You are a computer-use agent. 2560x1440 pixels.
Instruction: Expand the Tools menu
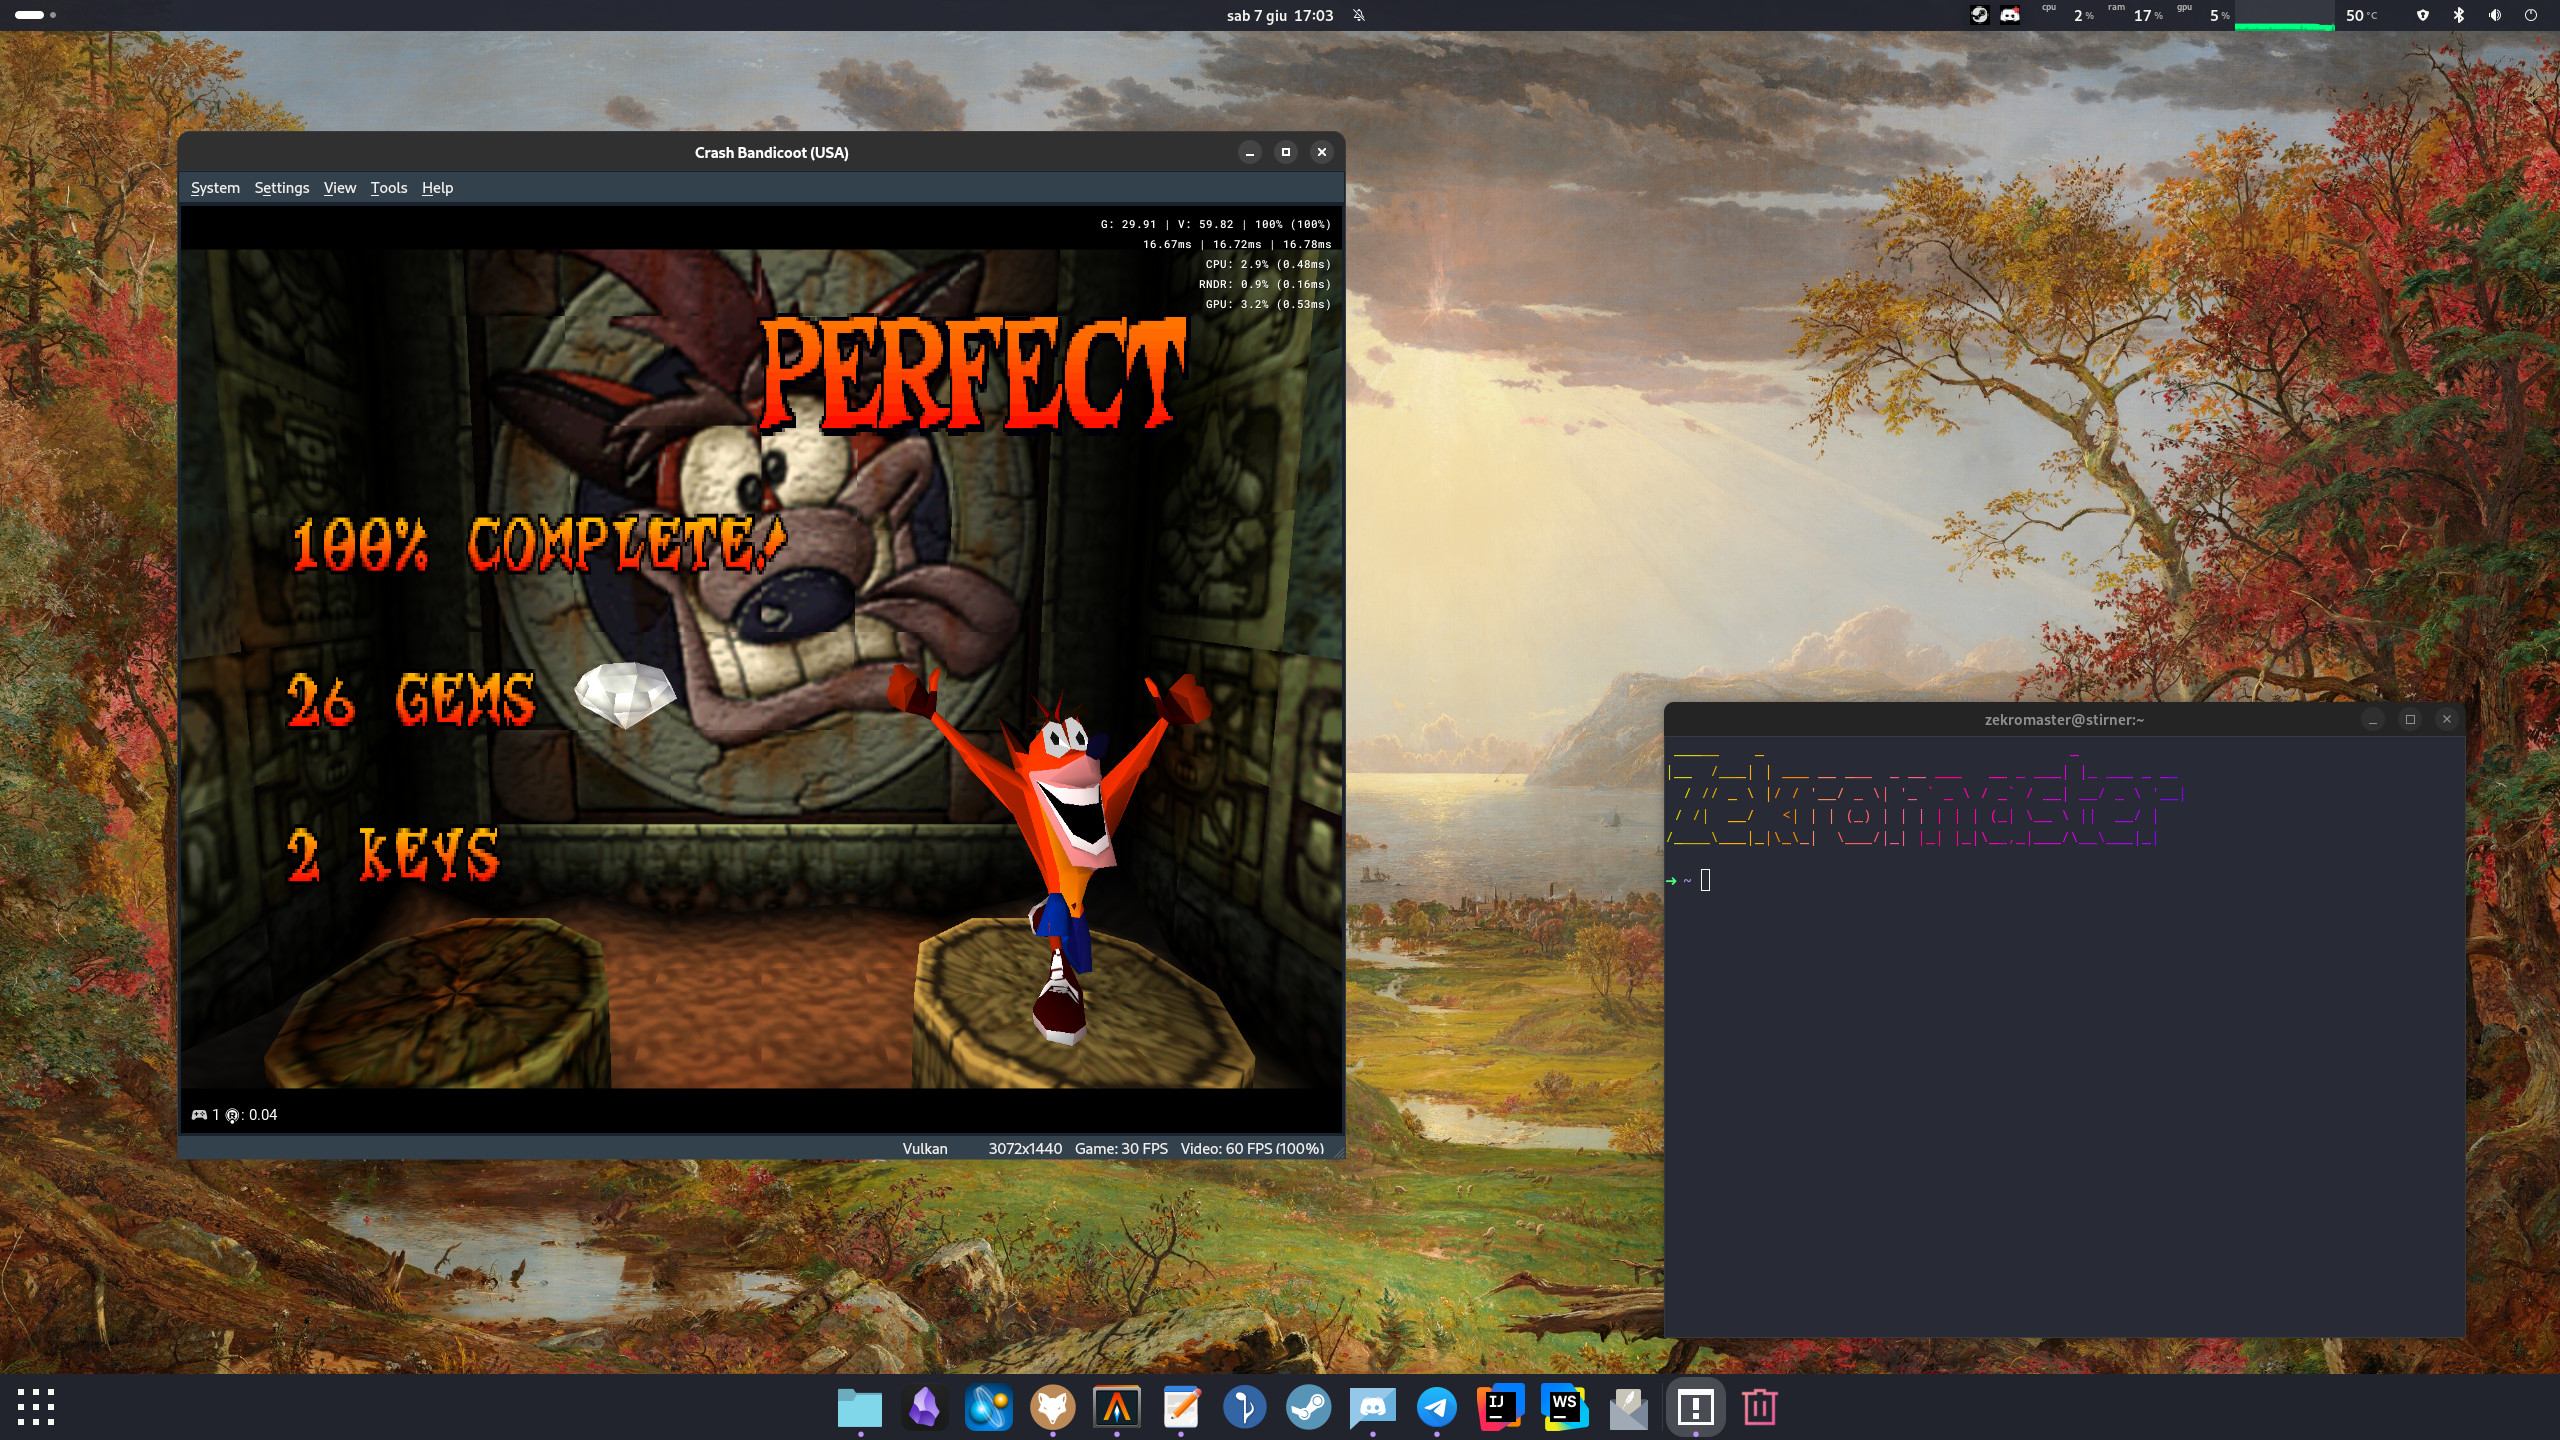(388, 188)
